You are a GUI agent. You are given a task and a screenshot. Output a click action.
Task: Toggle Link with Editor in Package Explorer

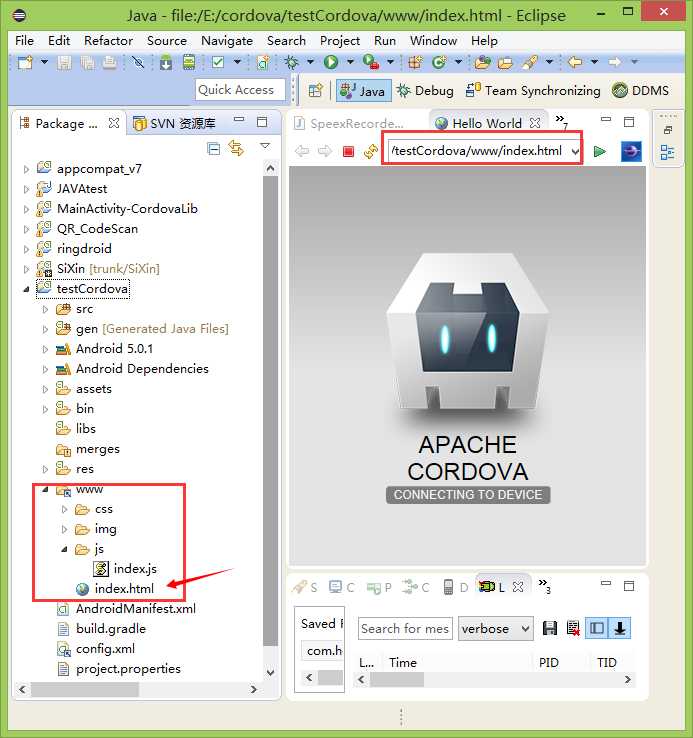(x=236, y=148)
